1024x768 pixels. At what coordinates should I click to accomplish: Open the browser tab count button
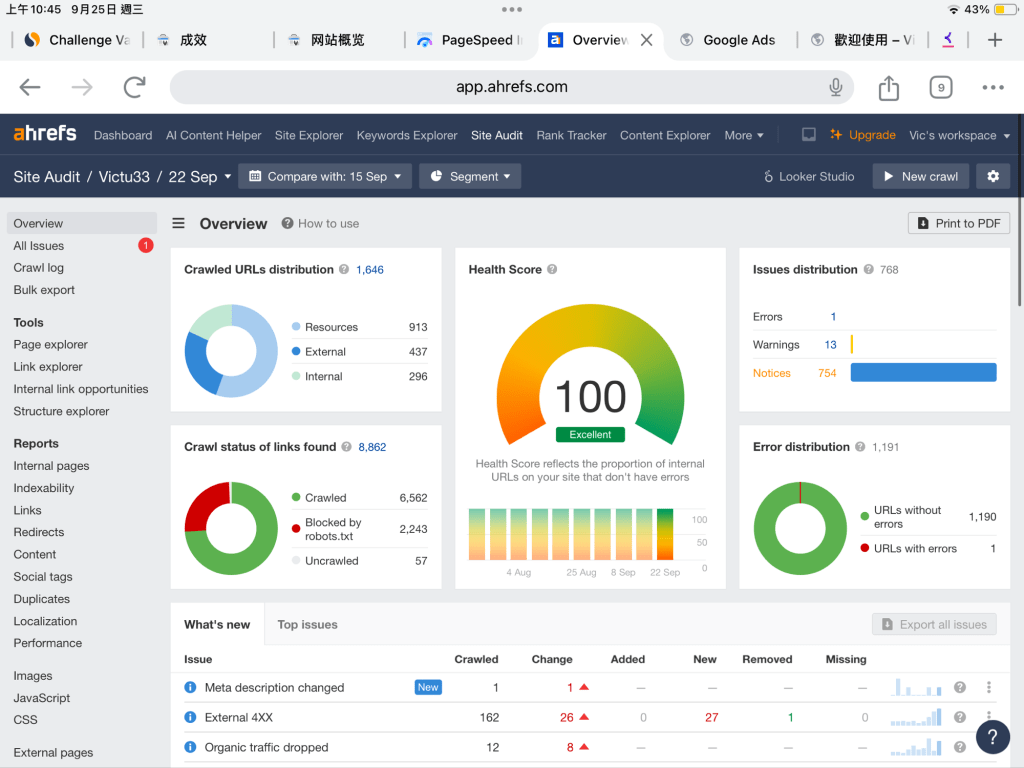pyautogui.click(x=940, y=88)
